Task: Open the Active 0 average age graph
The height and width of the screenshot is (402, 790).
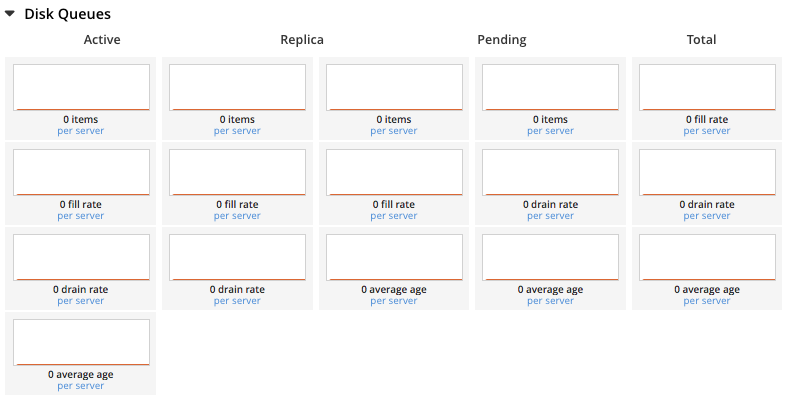Action: [x=81, y=342]
